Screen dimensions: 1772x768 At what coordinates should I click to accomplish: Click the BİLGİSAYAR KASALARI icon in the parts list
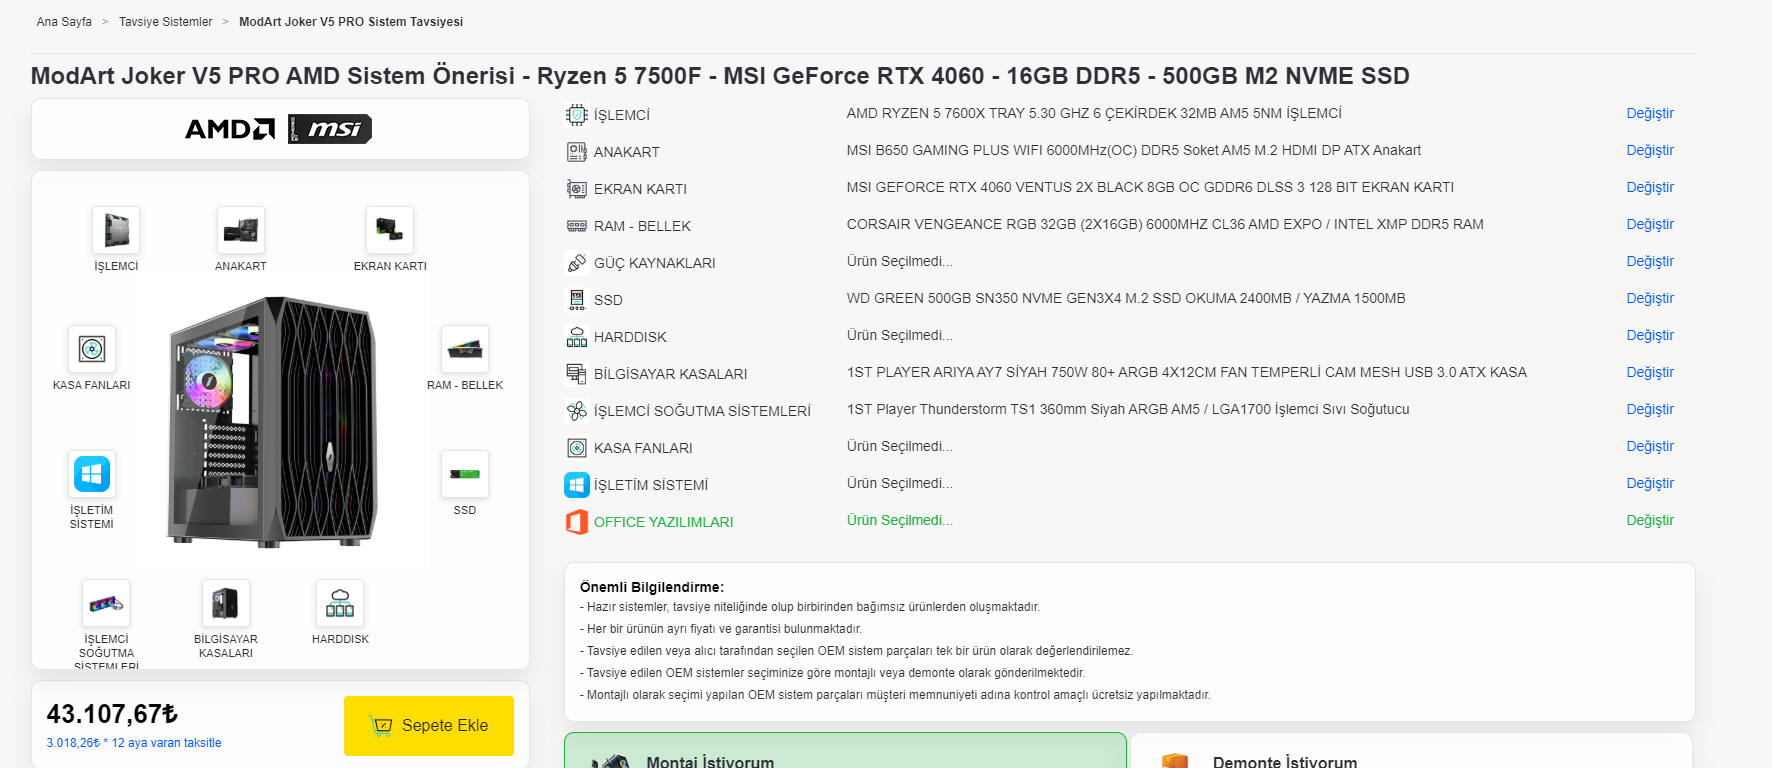tap(577, 374)
